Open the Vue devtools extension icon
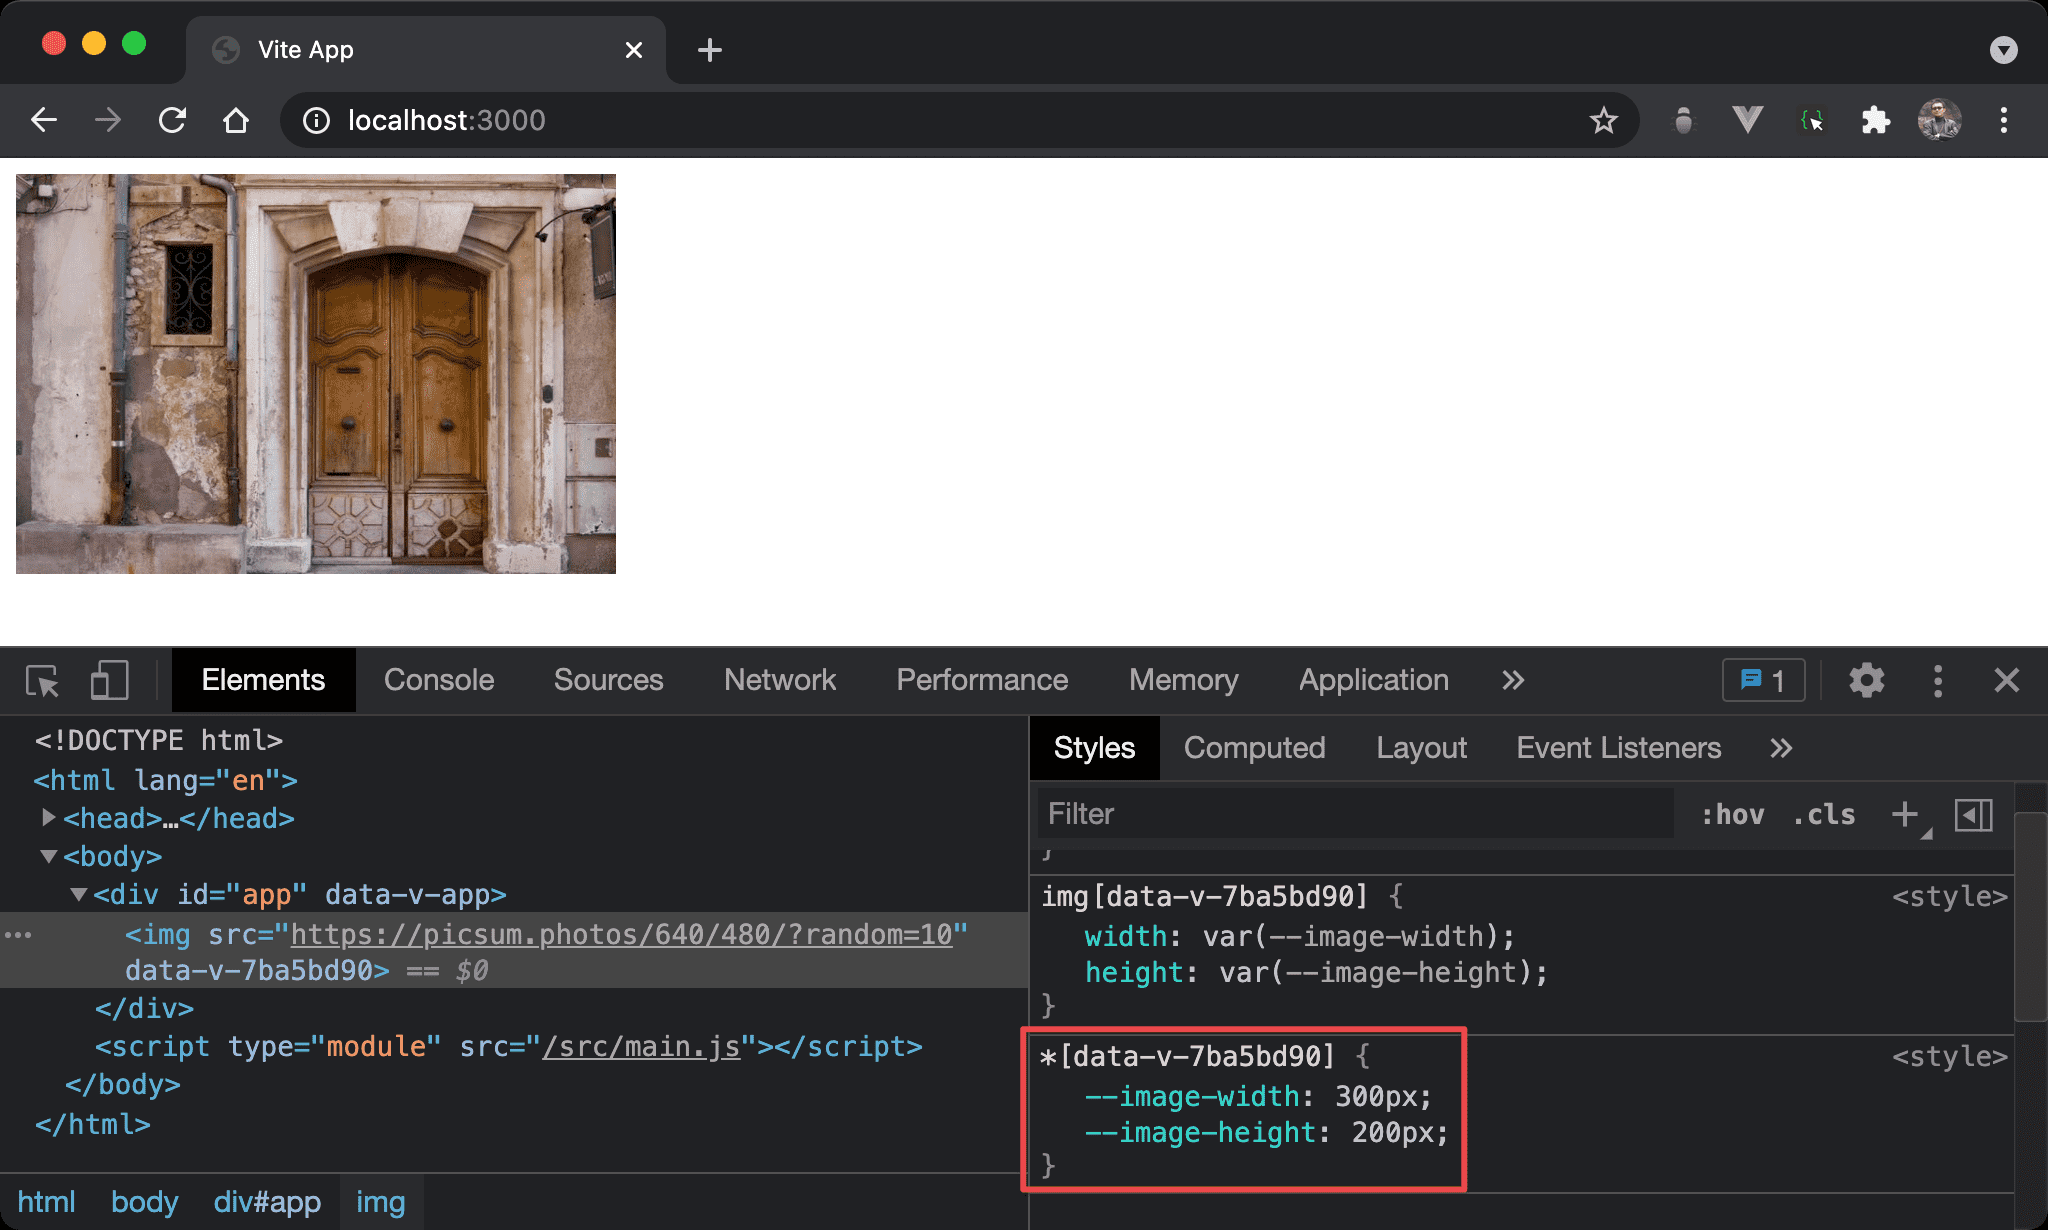 [1747, 120]
